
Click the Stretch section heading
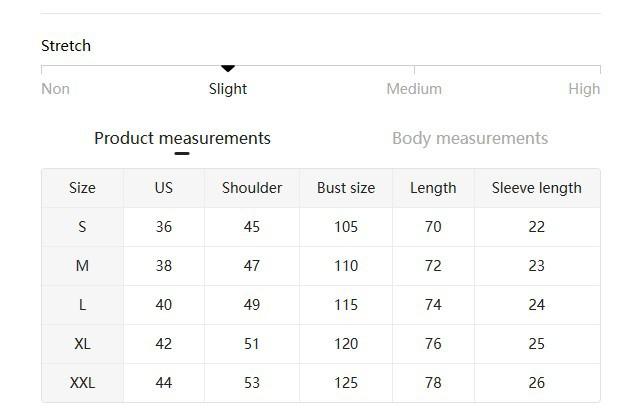click(66, 46)
